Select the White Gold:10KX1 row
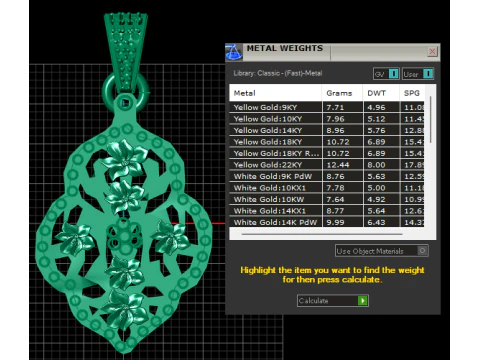The image size is (480, 360). tap(327, 188)
